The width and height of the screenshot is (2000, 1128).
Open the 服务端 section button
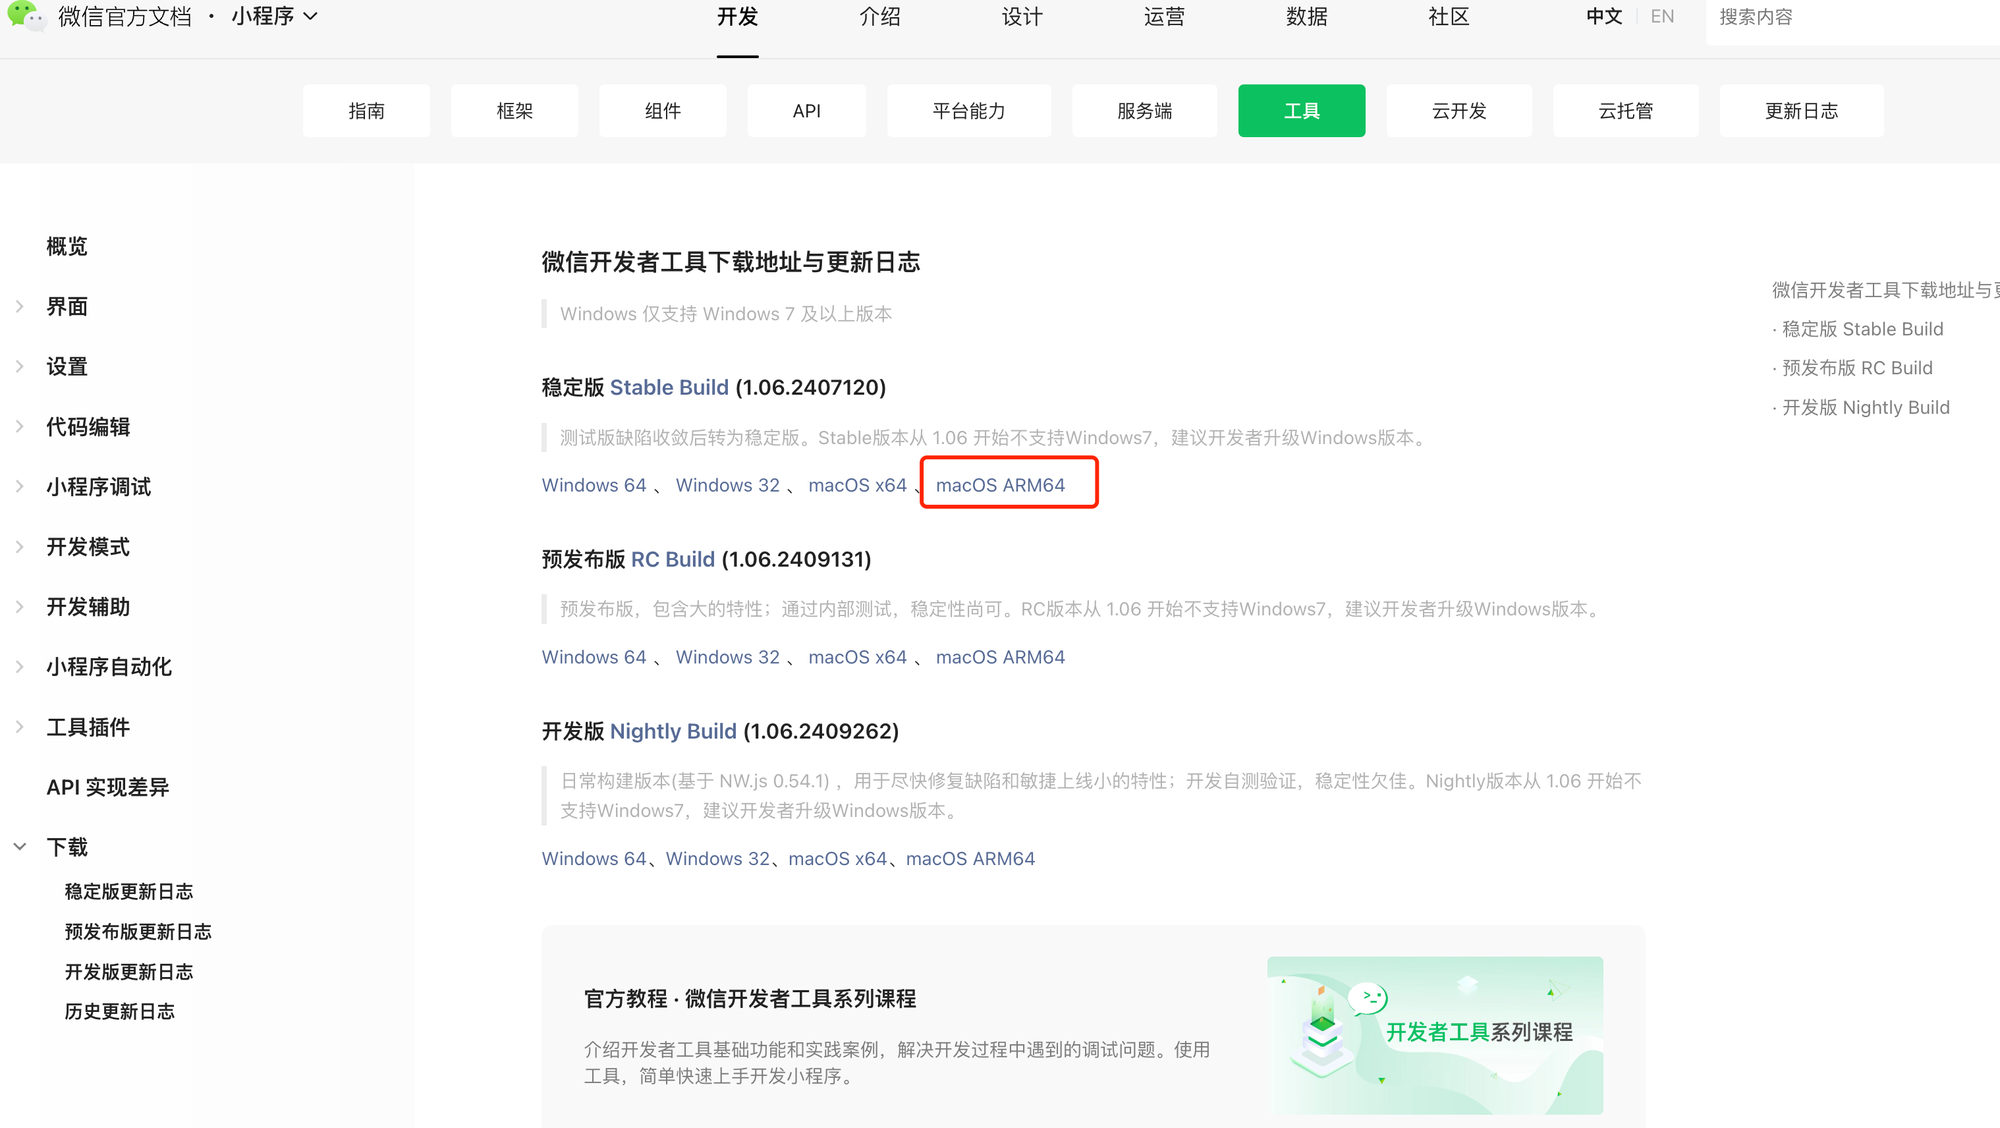point(1144,111)
